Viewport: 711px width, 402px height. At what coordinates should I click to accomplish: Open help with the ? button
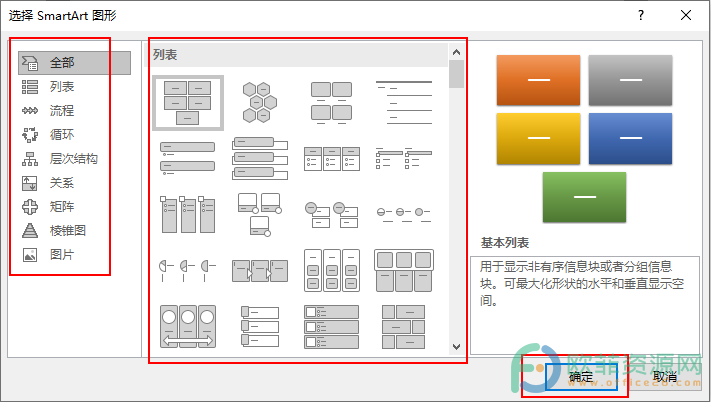click(x=641, y=15)
